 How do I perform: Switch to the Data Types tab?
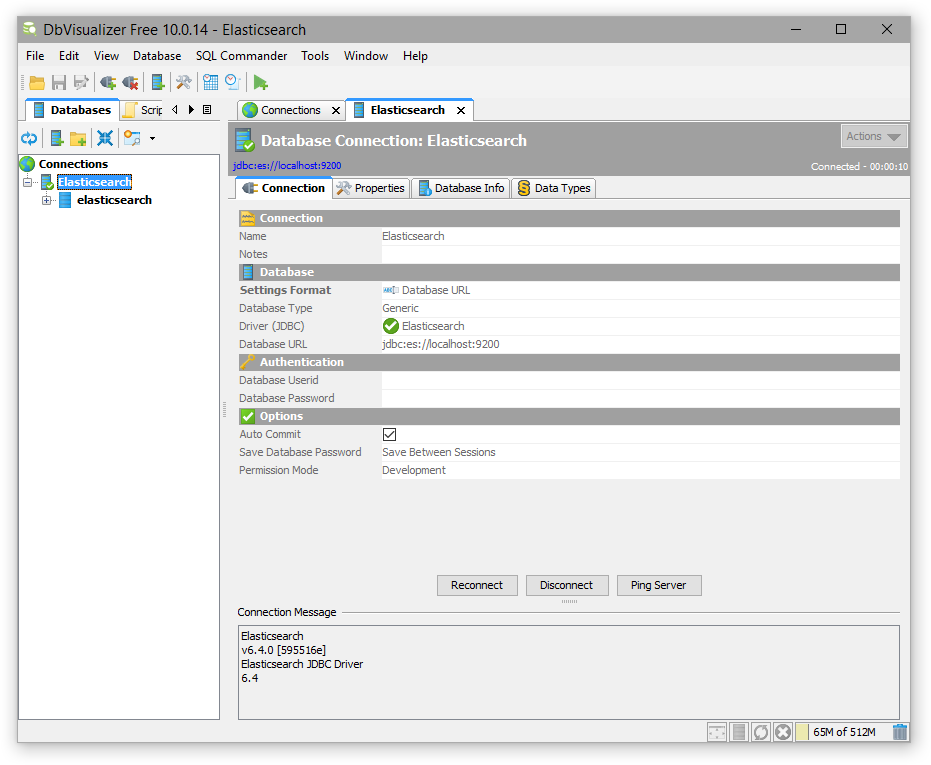click(554, 188)
